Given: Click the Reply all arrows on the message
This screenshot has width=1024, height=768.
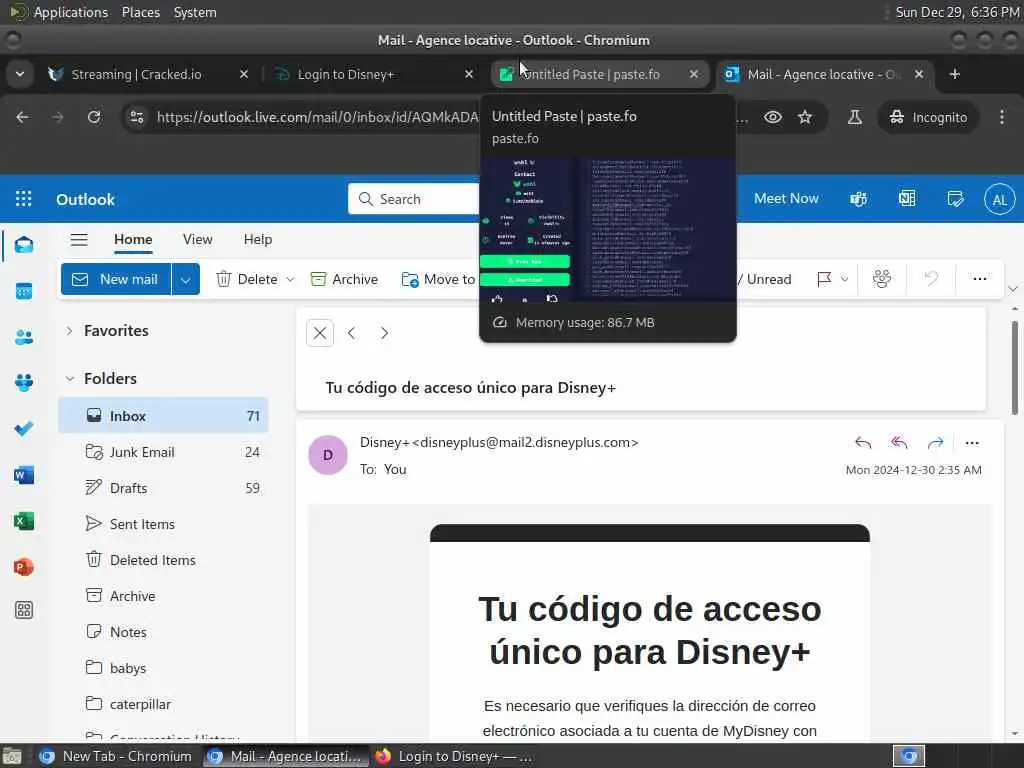Looking at the screenshot, I should (x=899, y=443).
